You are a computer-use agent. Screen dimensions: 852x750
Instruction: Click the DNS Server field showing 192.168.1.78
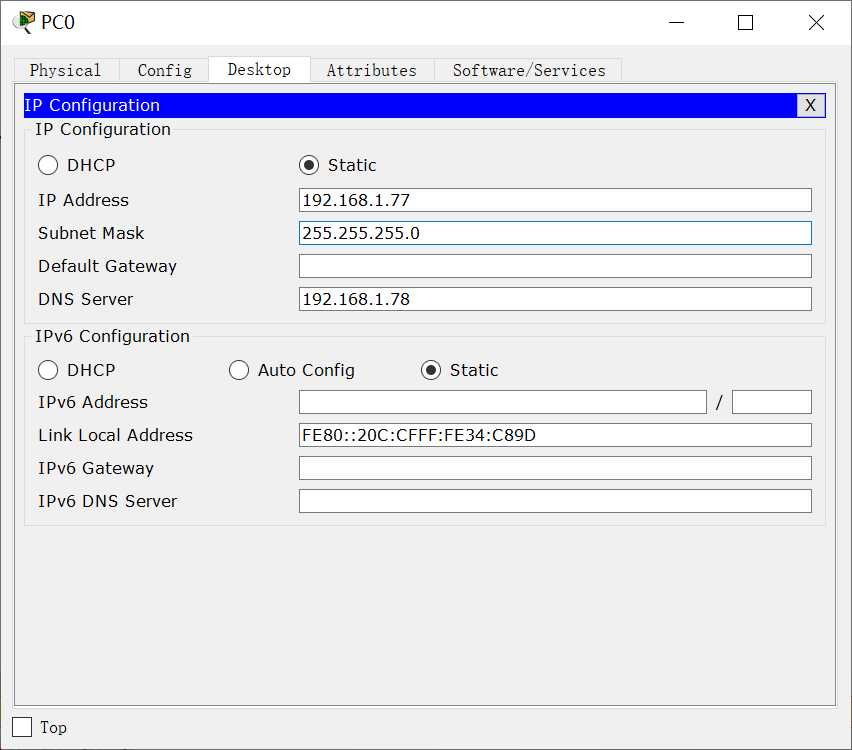(555, 299)
